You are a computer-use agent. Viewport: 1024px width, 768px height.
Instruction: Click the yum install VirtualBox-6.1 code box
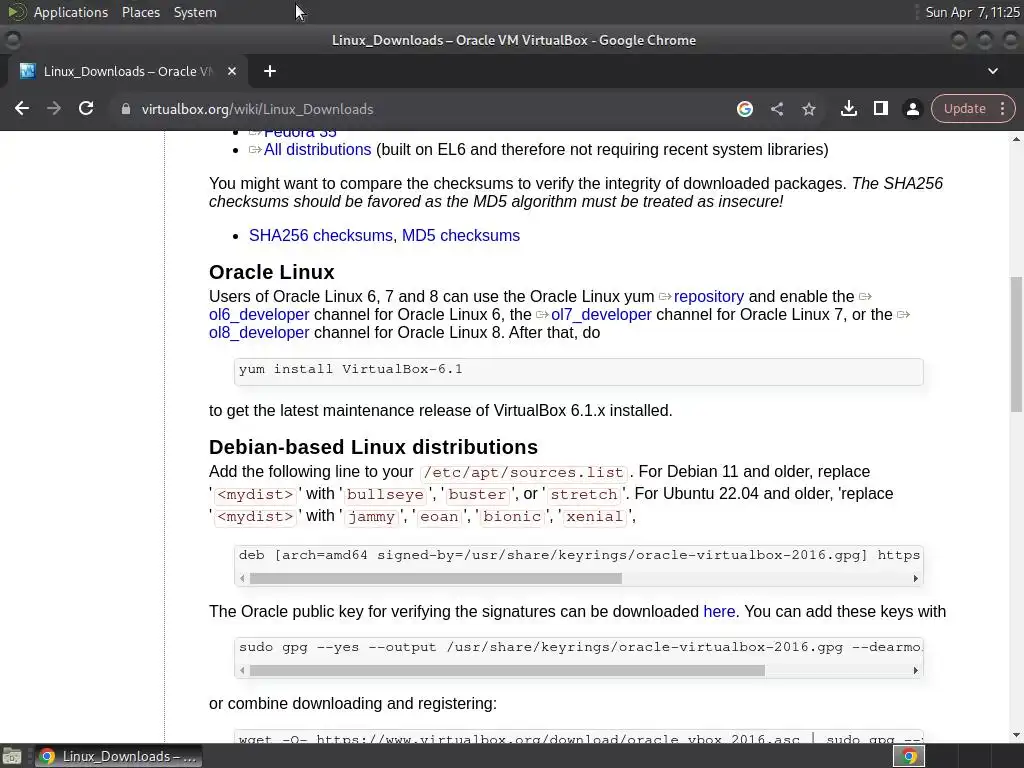coord(579,372)
